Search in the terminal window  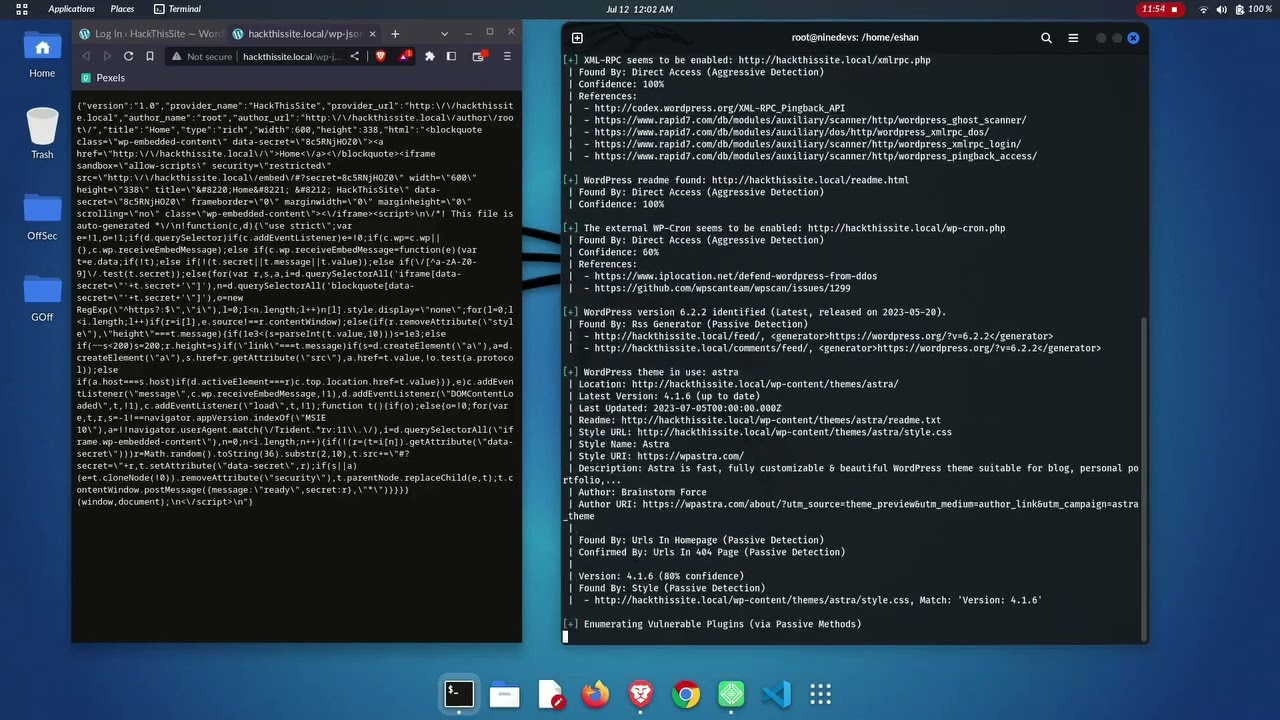click(1046, 38)
